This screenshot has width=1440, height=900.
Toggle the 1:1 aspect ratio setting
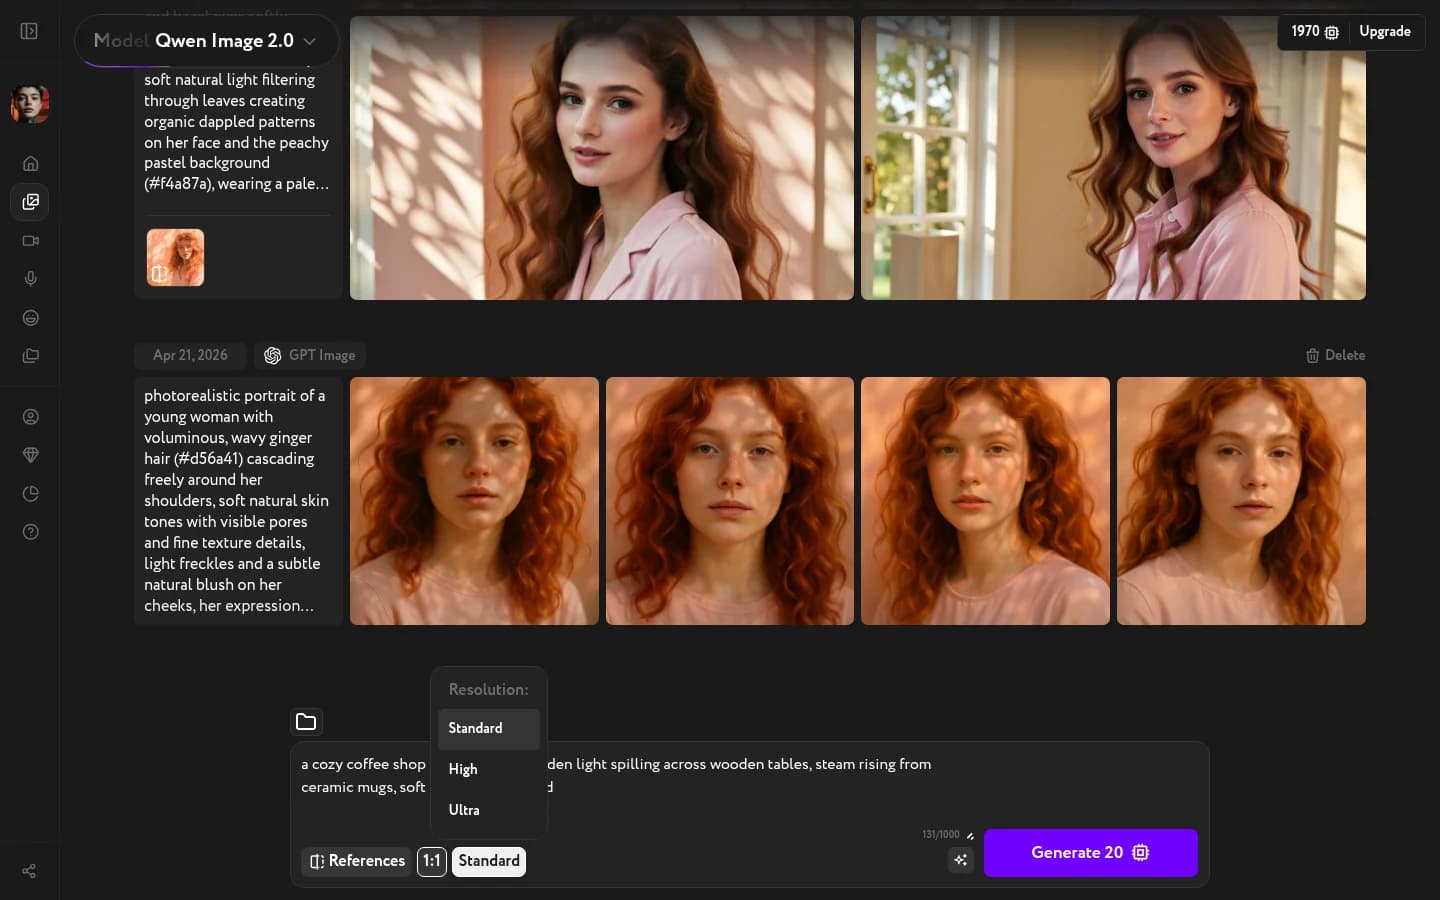[x=432, y=861]
